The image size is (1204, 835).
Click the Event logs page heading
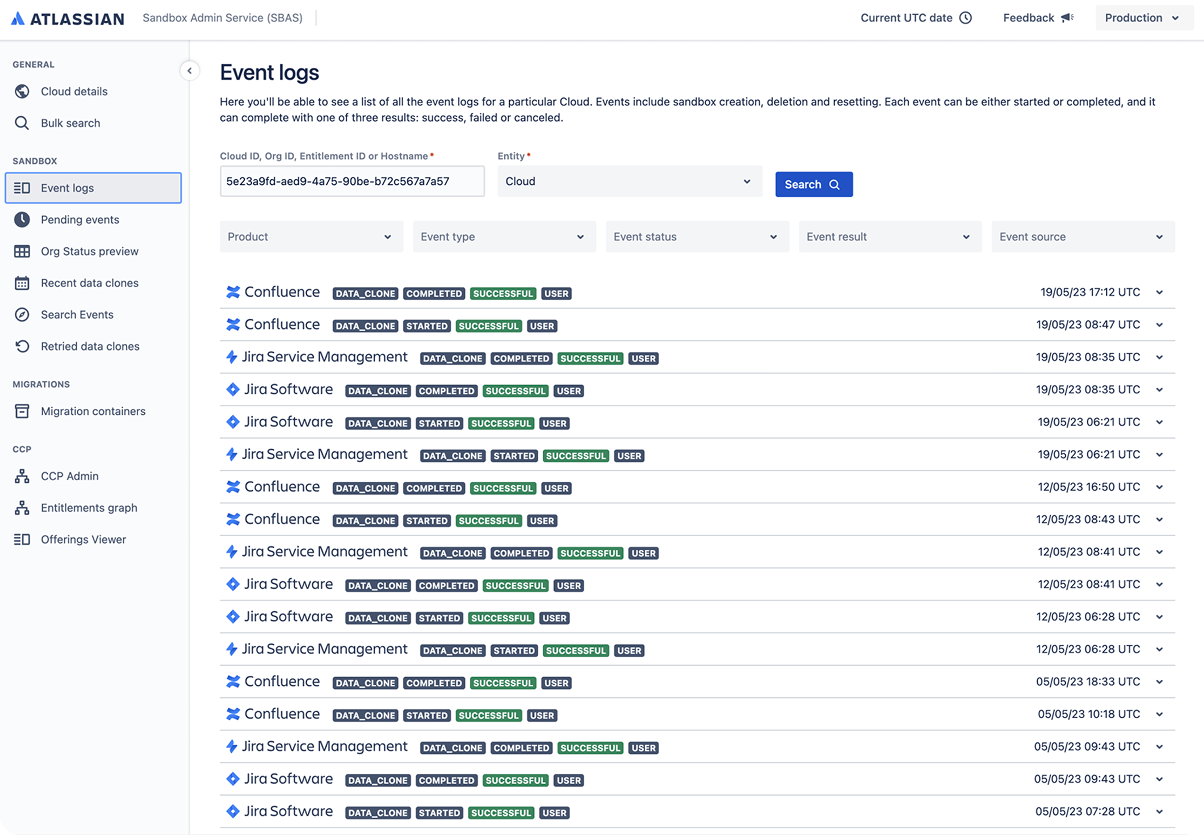click(x=270, y=72)
